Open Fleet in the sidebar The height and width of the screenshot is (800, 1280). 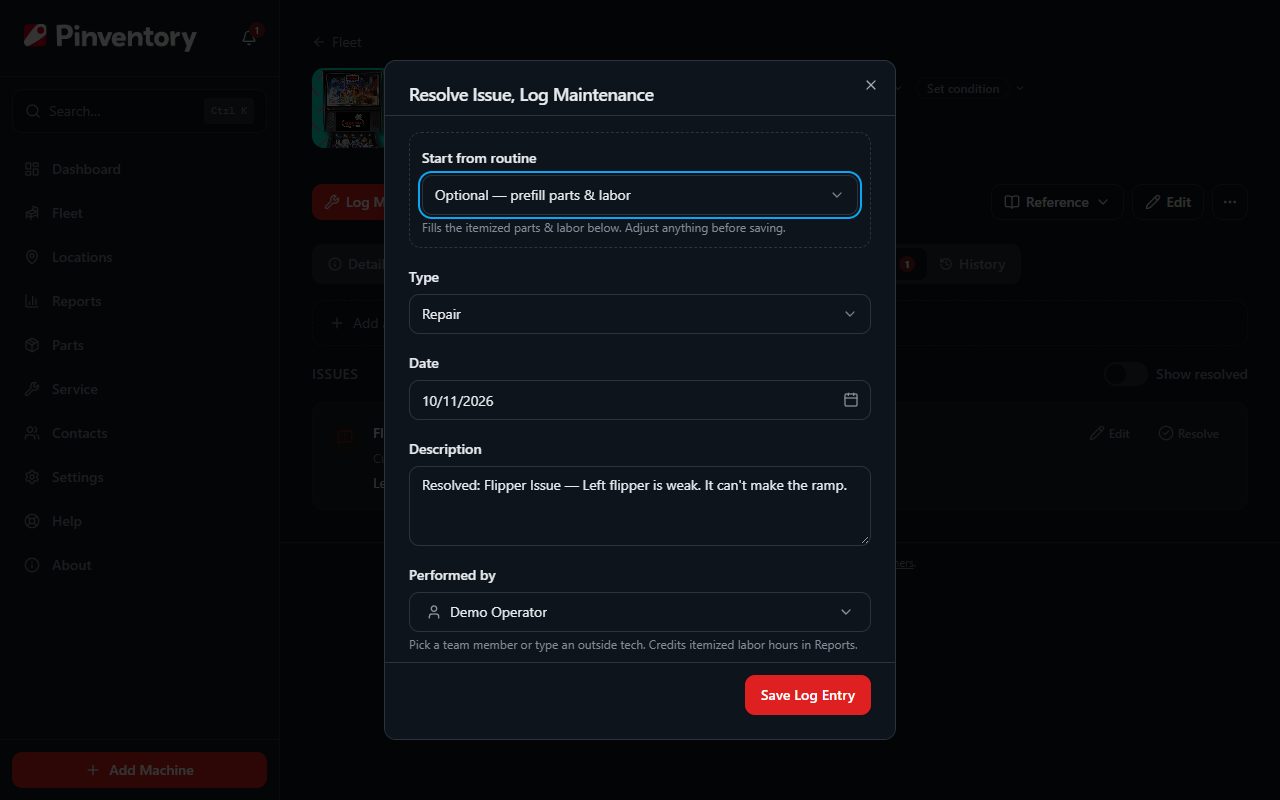point(140,213)
